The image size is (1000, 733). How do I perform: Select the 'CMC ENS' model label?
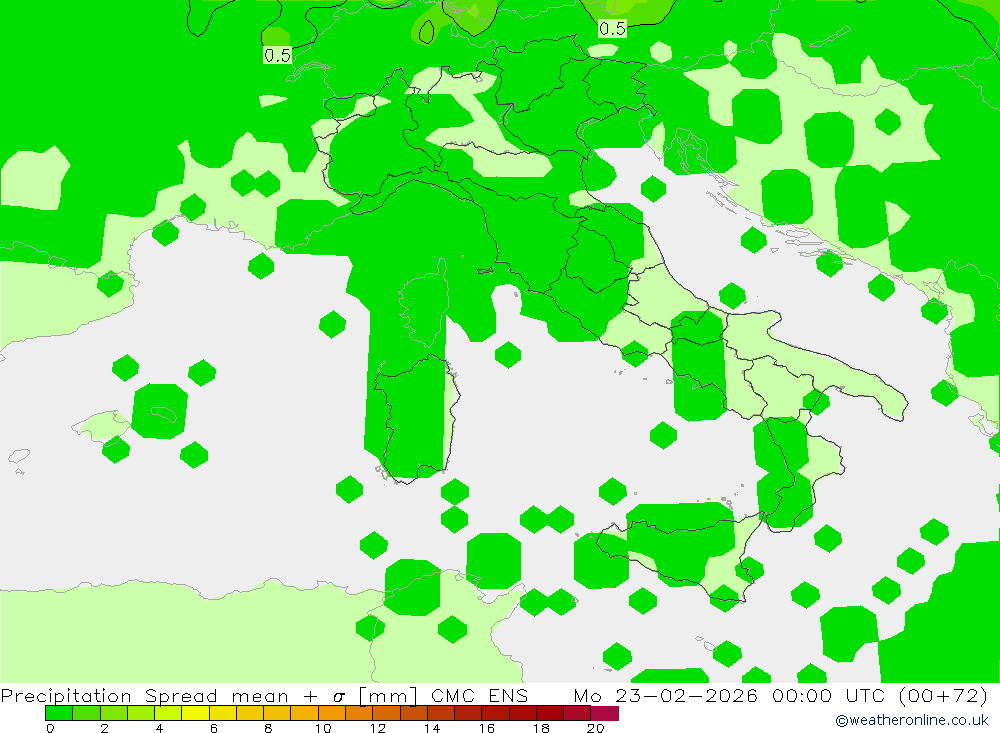pos(480,695)
